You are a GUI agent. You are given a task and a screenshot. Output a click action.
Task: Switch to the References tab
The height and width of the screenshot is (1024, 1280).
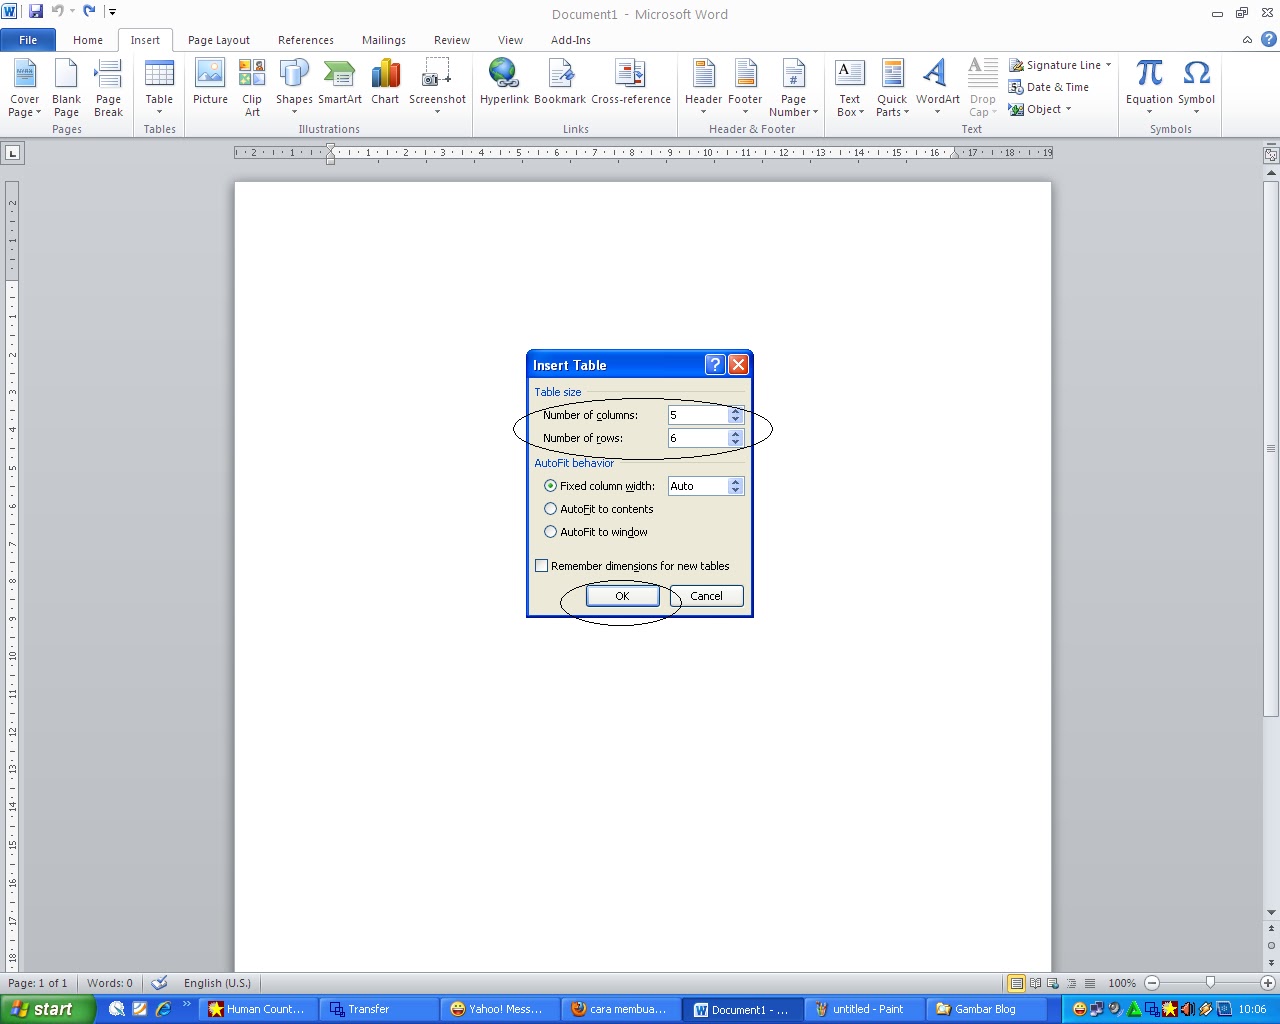tap(306, 40)
